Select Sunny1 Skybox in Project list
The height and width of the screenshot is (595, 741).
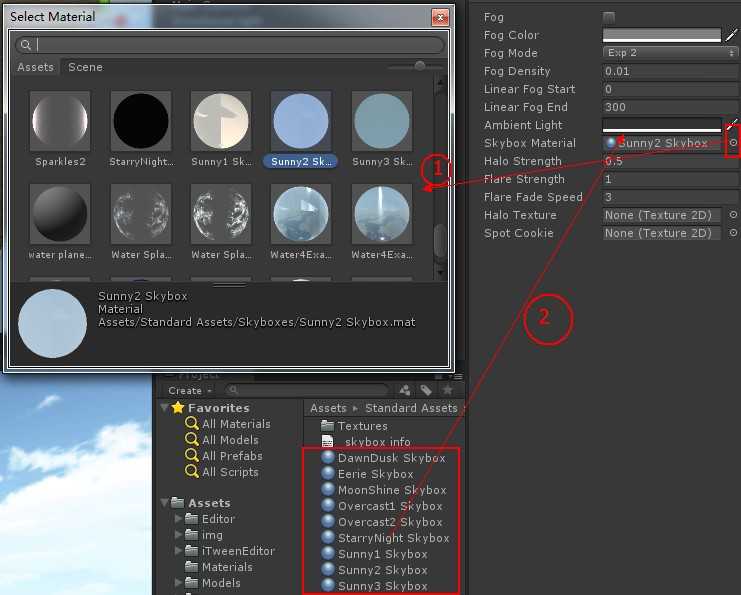click(374, 554)
